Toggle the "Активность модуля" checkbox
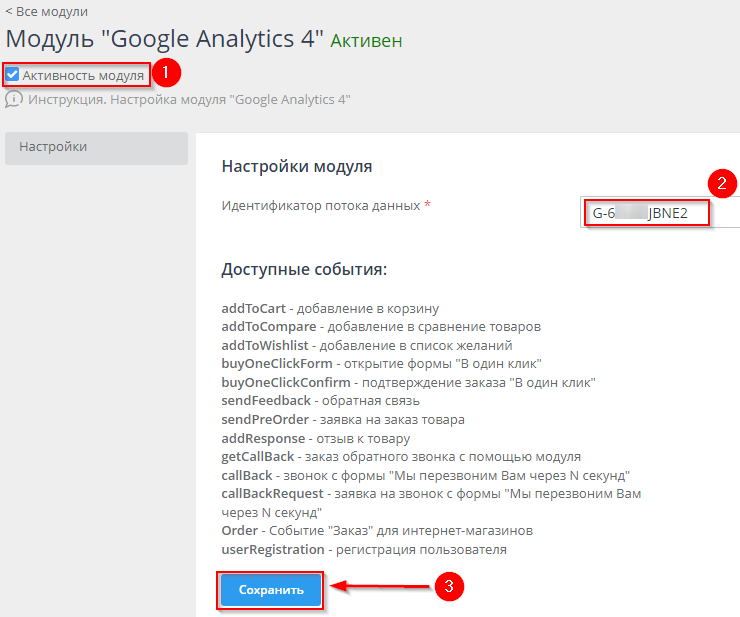 click(x=13, y=75)
